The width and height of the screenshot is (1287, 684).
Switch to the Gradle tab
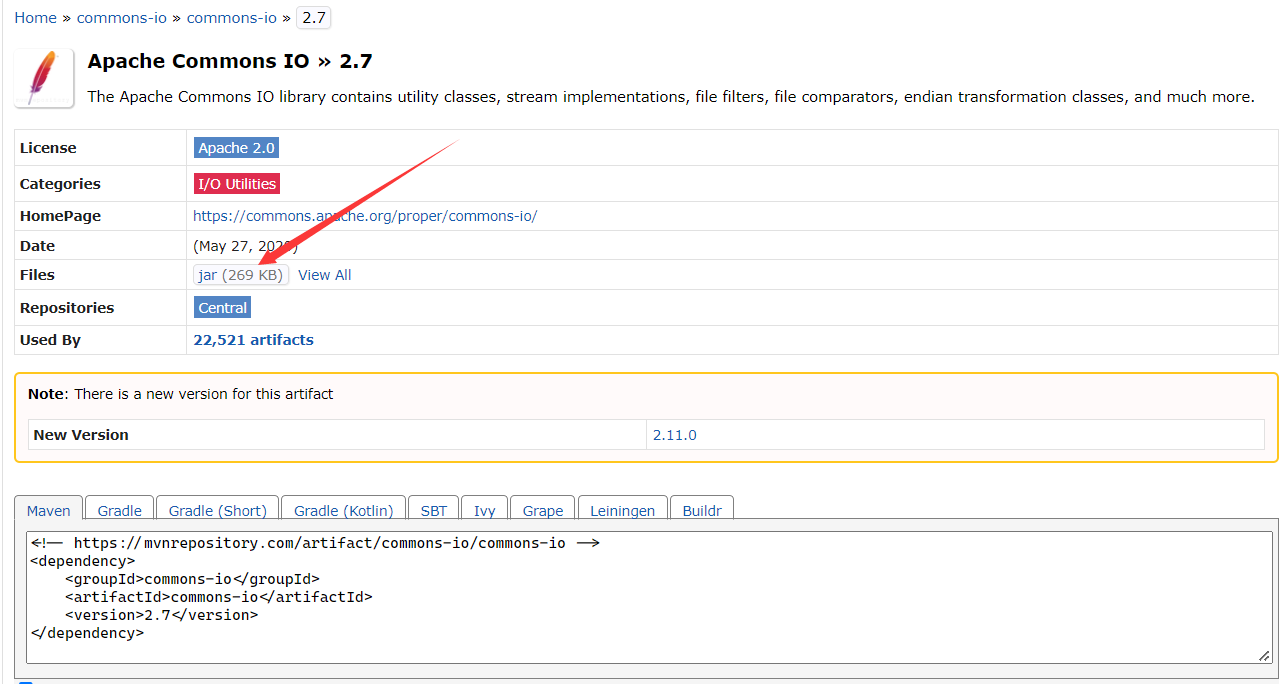coord(120,510)
